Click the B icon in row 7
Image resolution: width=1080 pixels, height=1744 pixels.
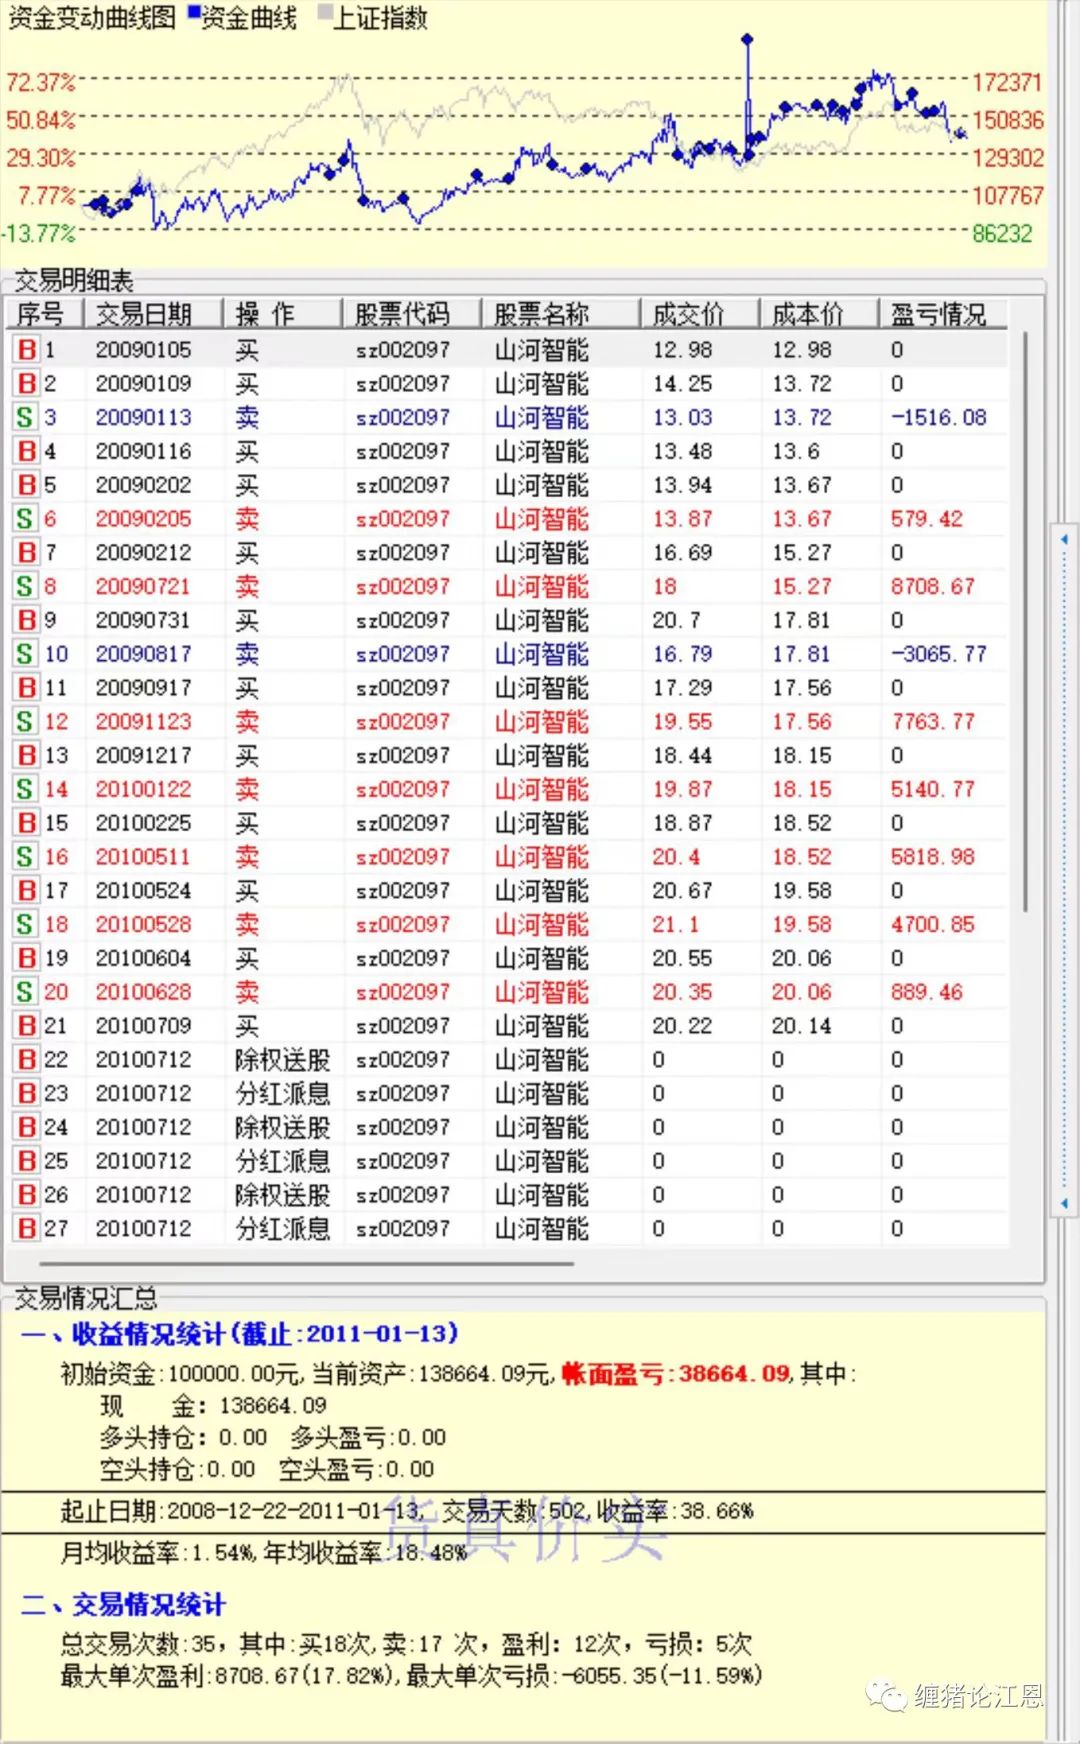[x=27, y=553]
